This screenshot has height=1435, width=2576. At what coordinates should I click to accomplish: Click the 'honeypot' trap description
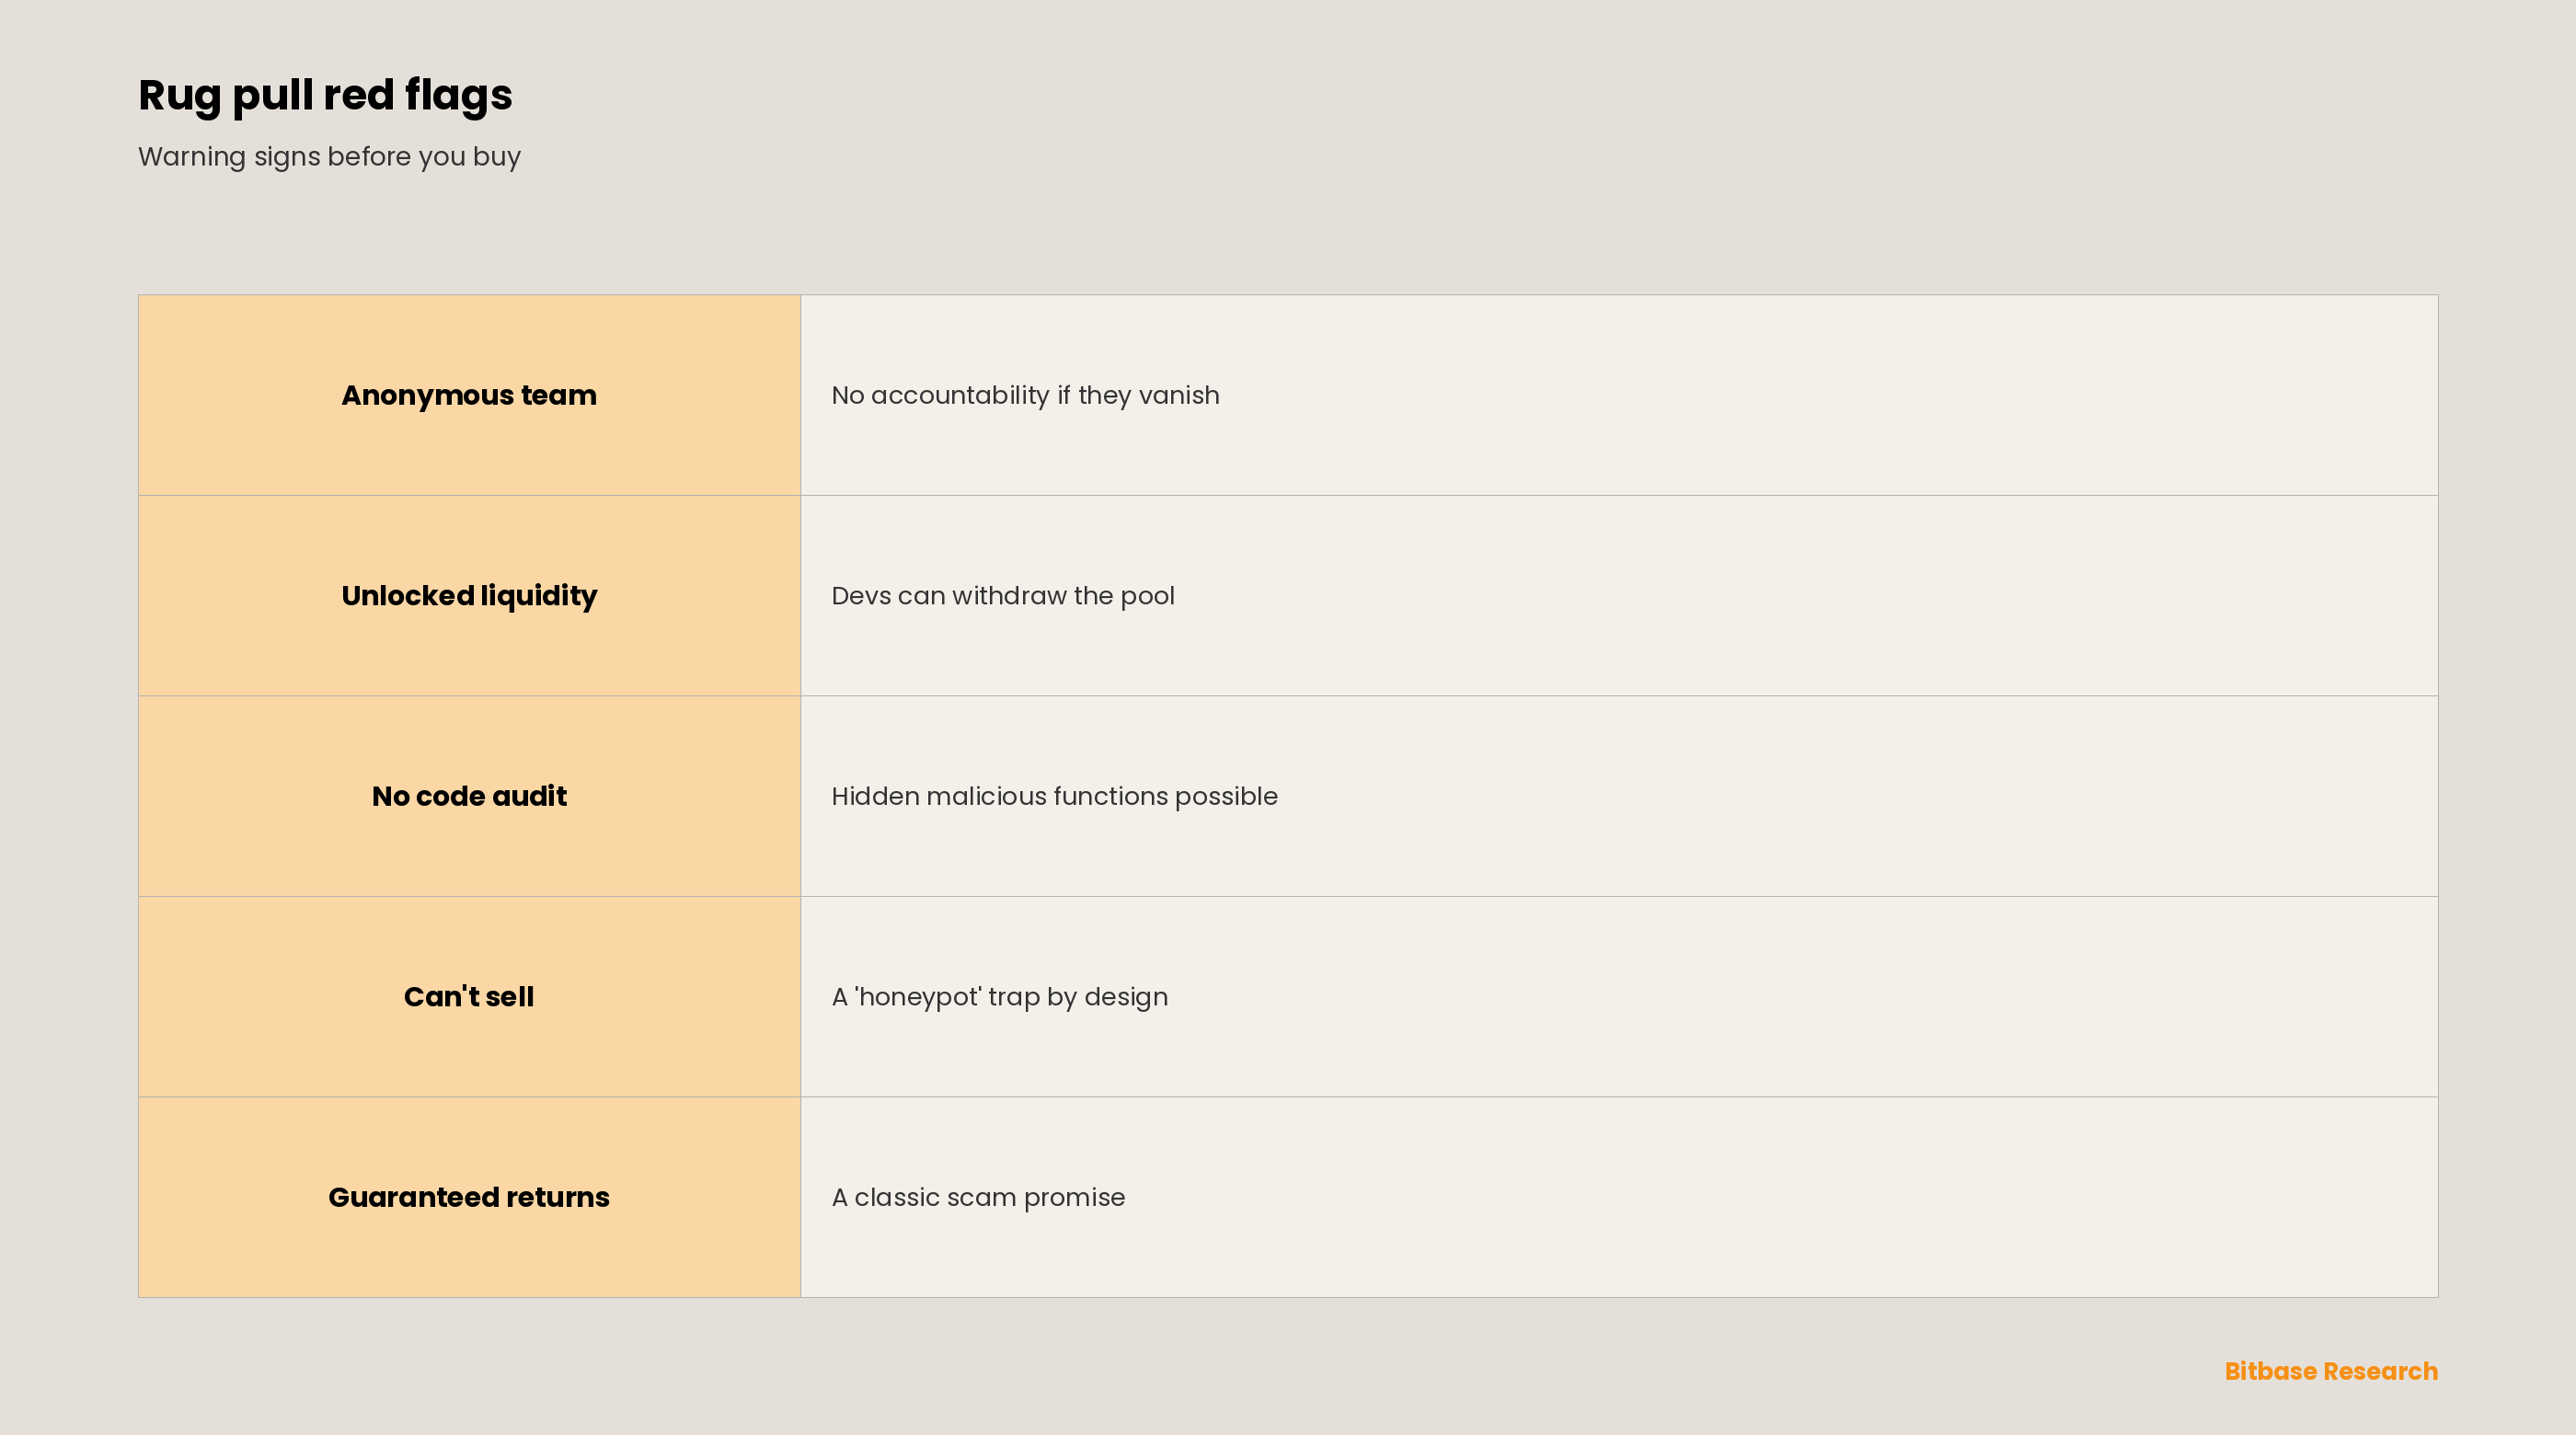point(999,997)
